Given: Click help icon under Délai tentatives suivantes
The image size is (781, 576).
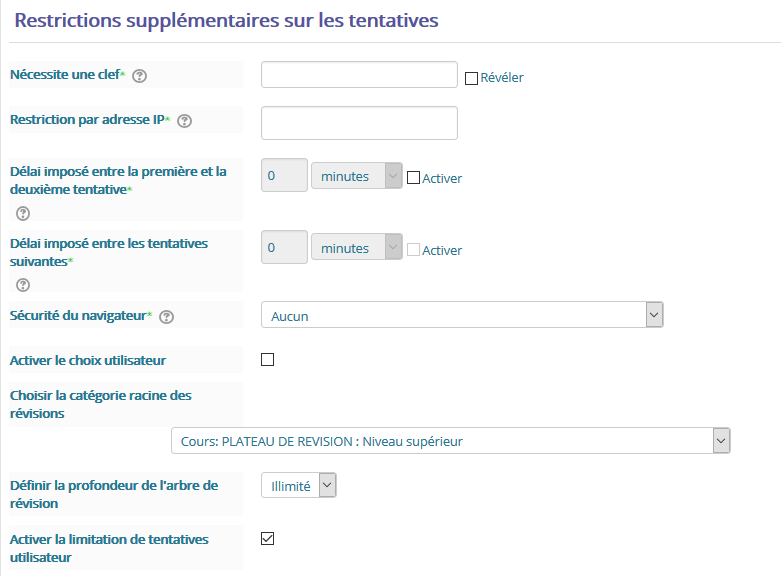Looking at the screenshot, I should [23, 285].
